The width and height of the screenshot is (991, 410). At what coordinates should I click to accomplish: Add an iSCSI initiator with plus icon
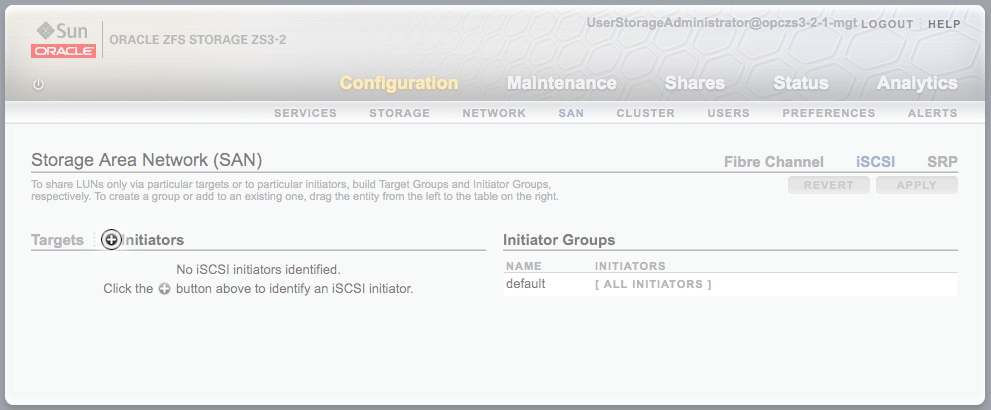111,239
